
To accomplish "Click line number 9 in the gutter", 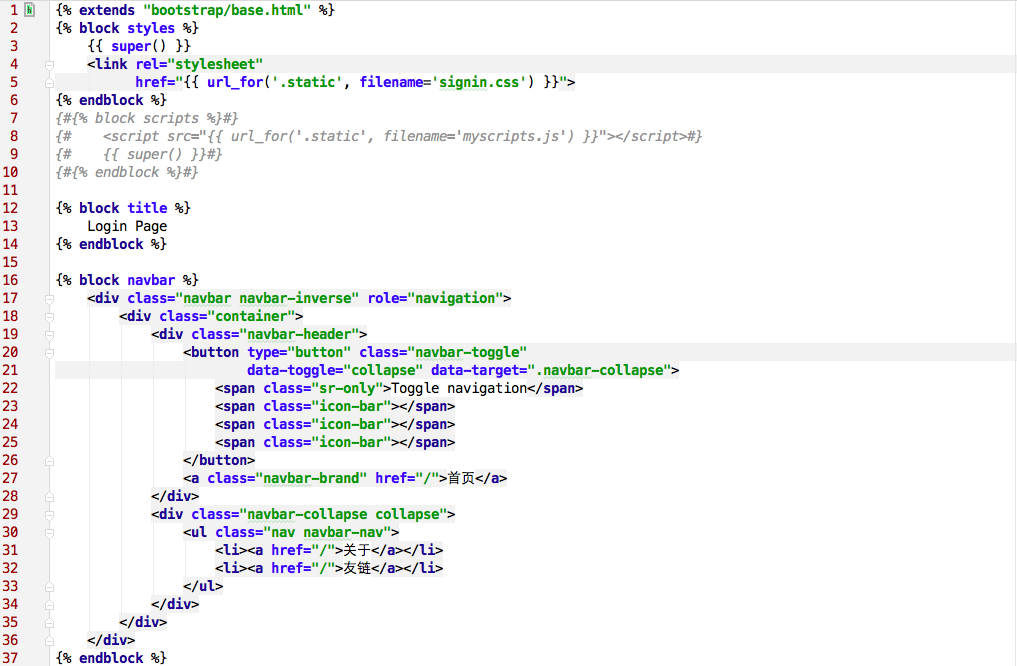I will (x=14, y=154).
